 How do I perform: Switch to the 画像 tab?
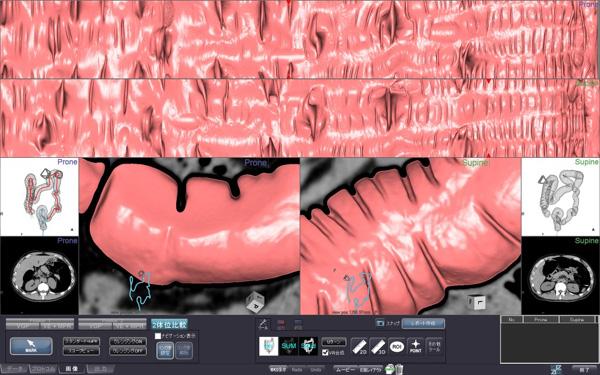pyautogui.click(x=72, y=369)
